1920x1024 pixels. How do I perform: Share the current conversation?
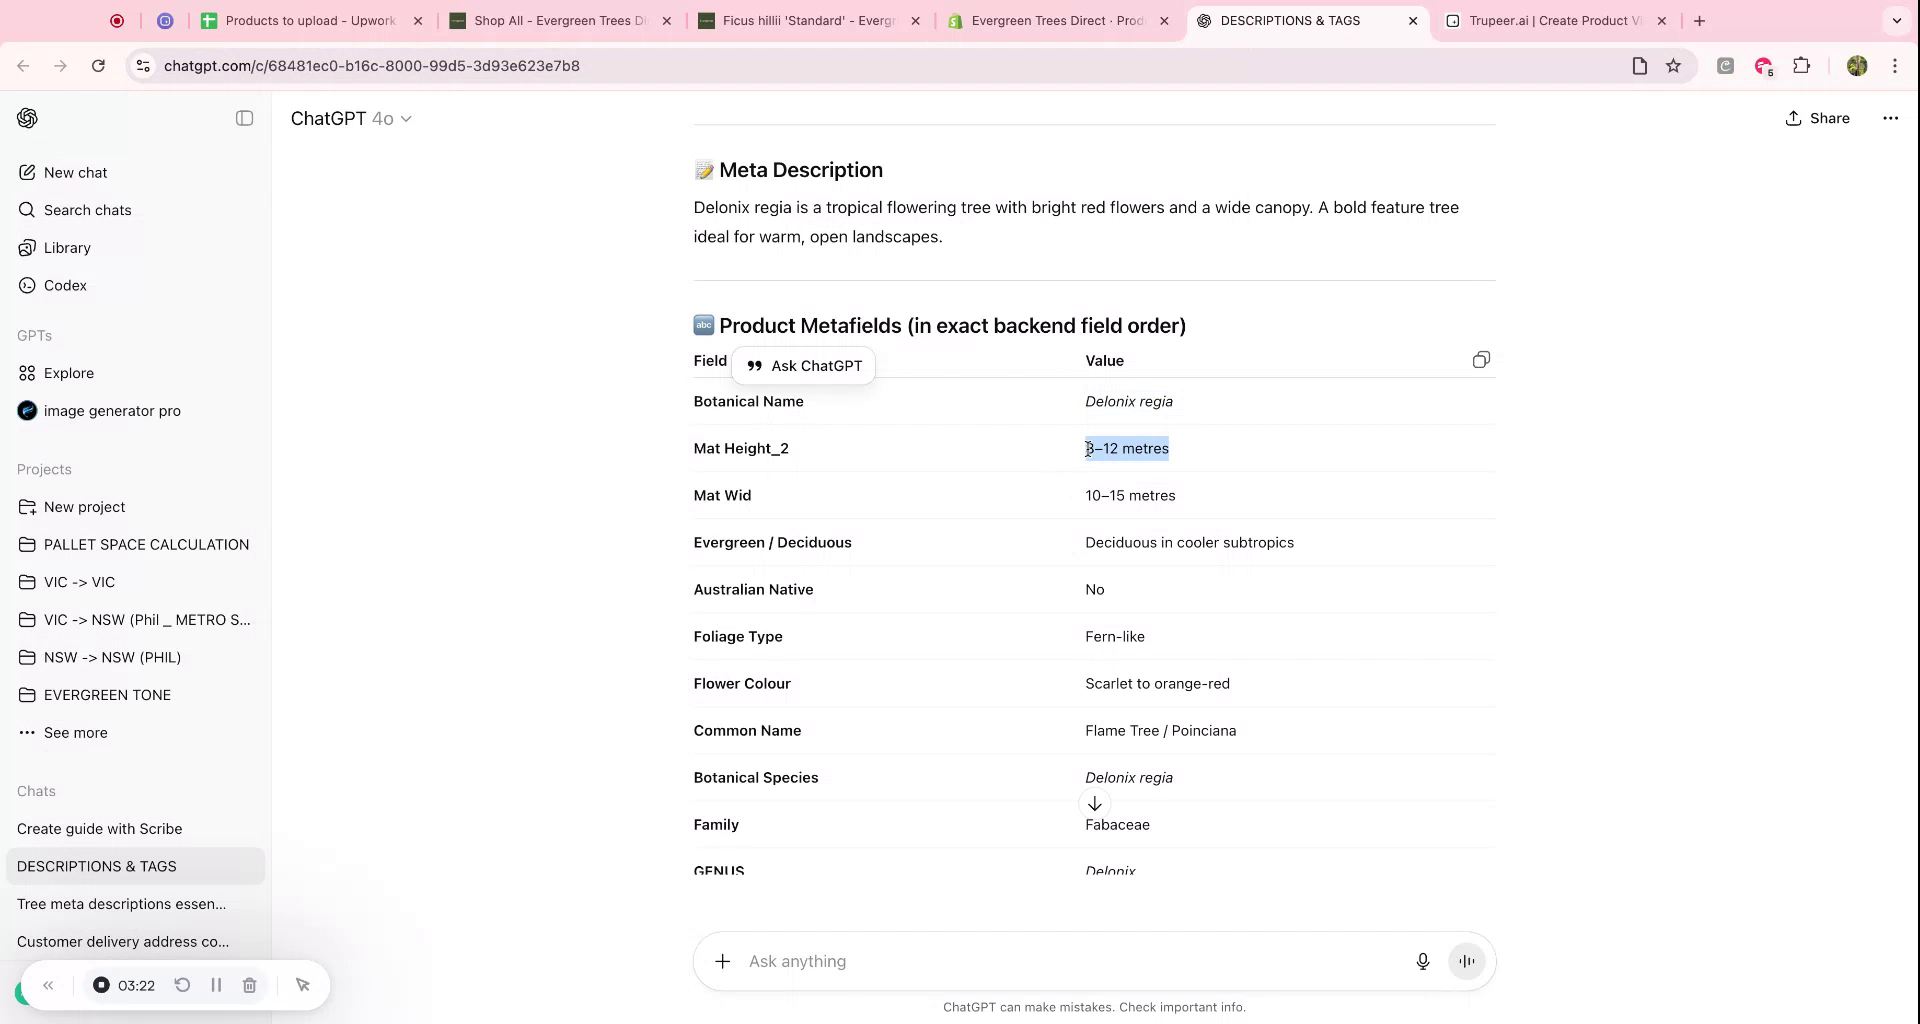1817,118
